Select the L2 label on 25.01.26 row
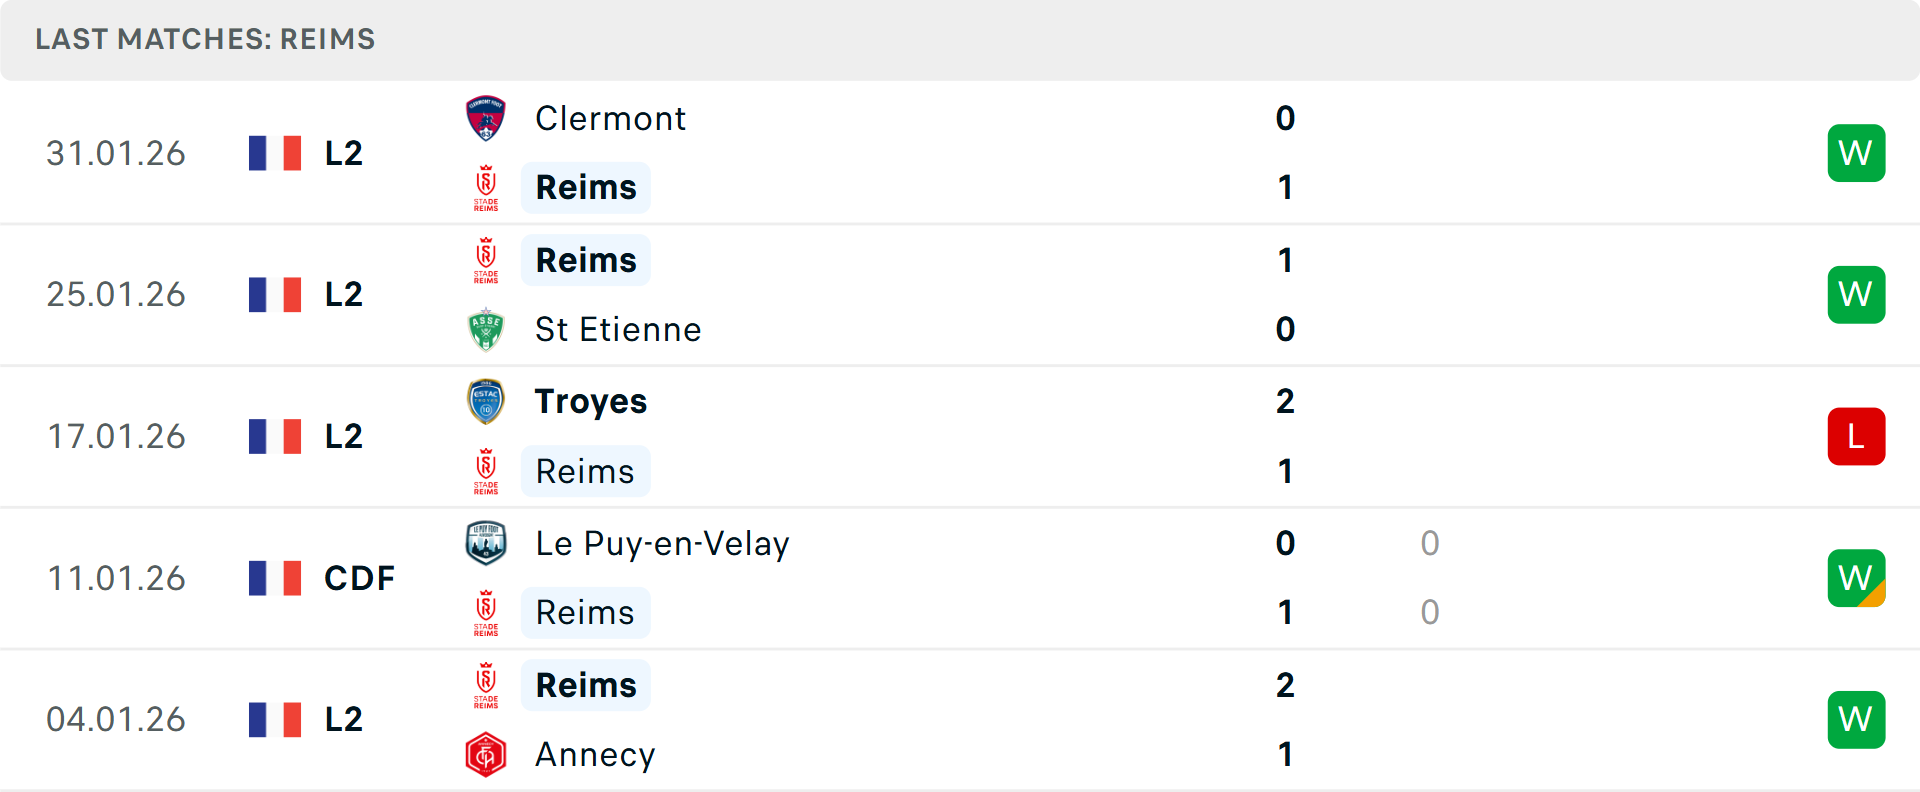The image size is (1920, 792). [344, 295]
